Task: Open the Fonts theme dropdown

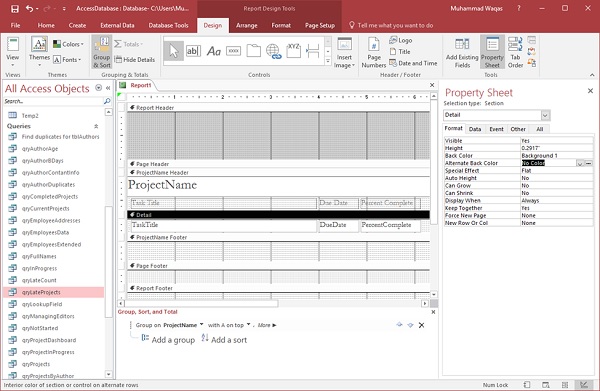Action: pos(67,60)
